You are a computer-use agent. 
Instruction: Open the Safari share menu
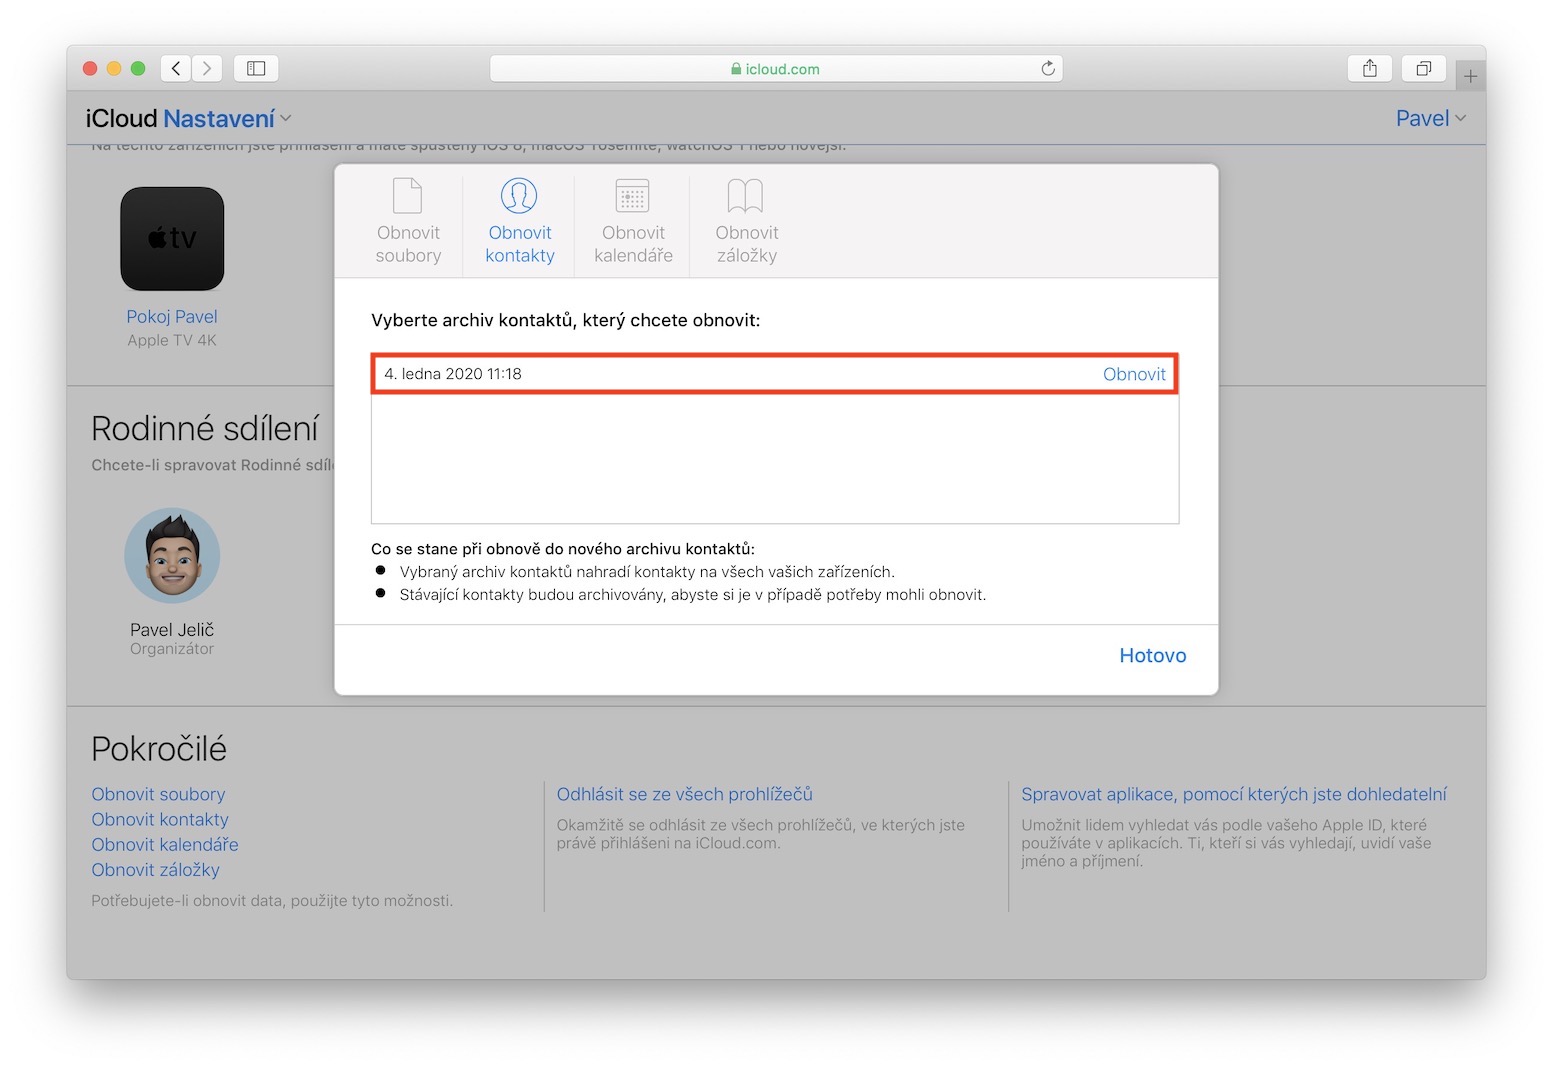tap(1370, 68)
